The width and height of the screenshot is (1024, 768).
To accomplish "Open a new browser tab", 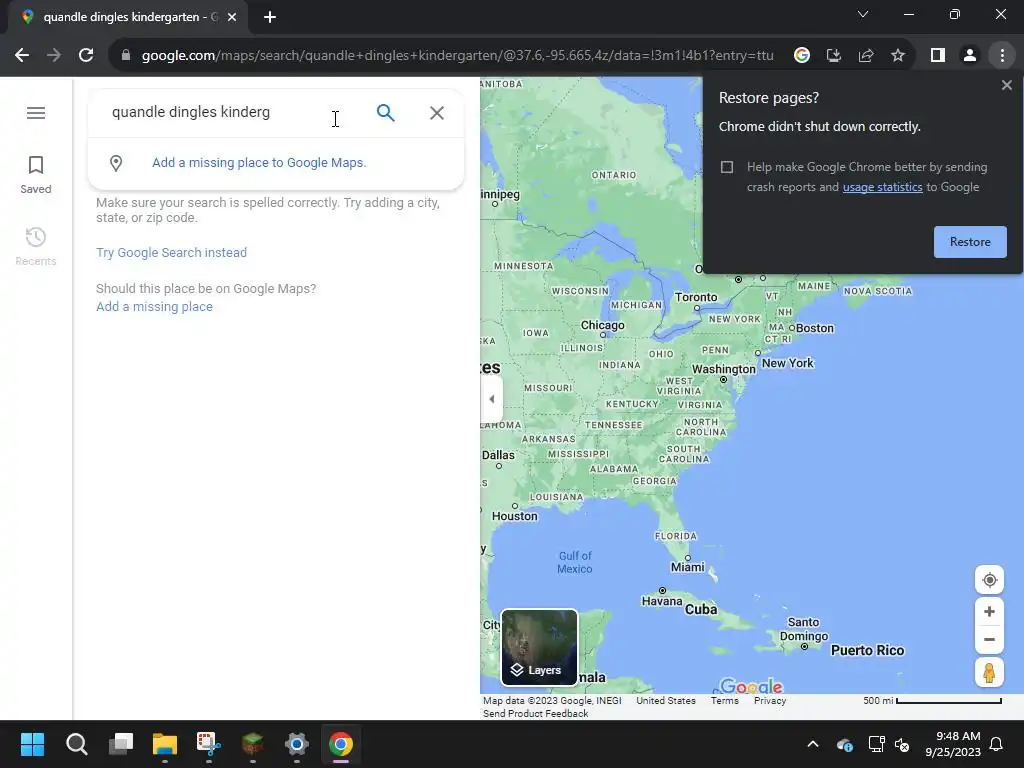I will [x=270, y=18].
